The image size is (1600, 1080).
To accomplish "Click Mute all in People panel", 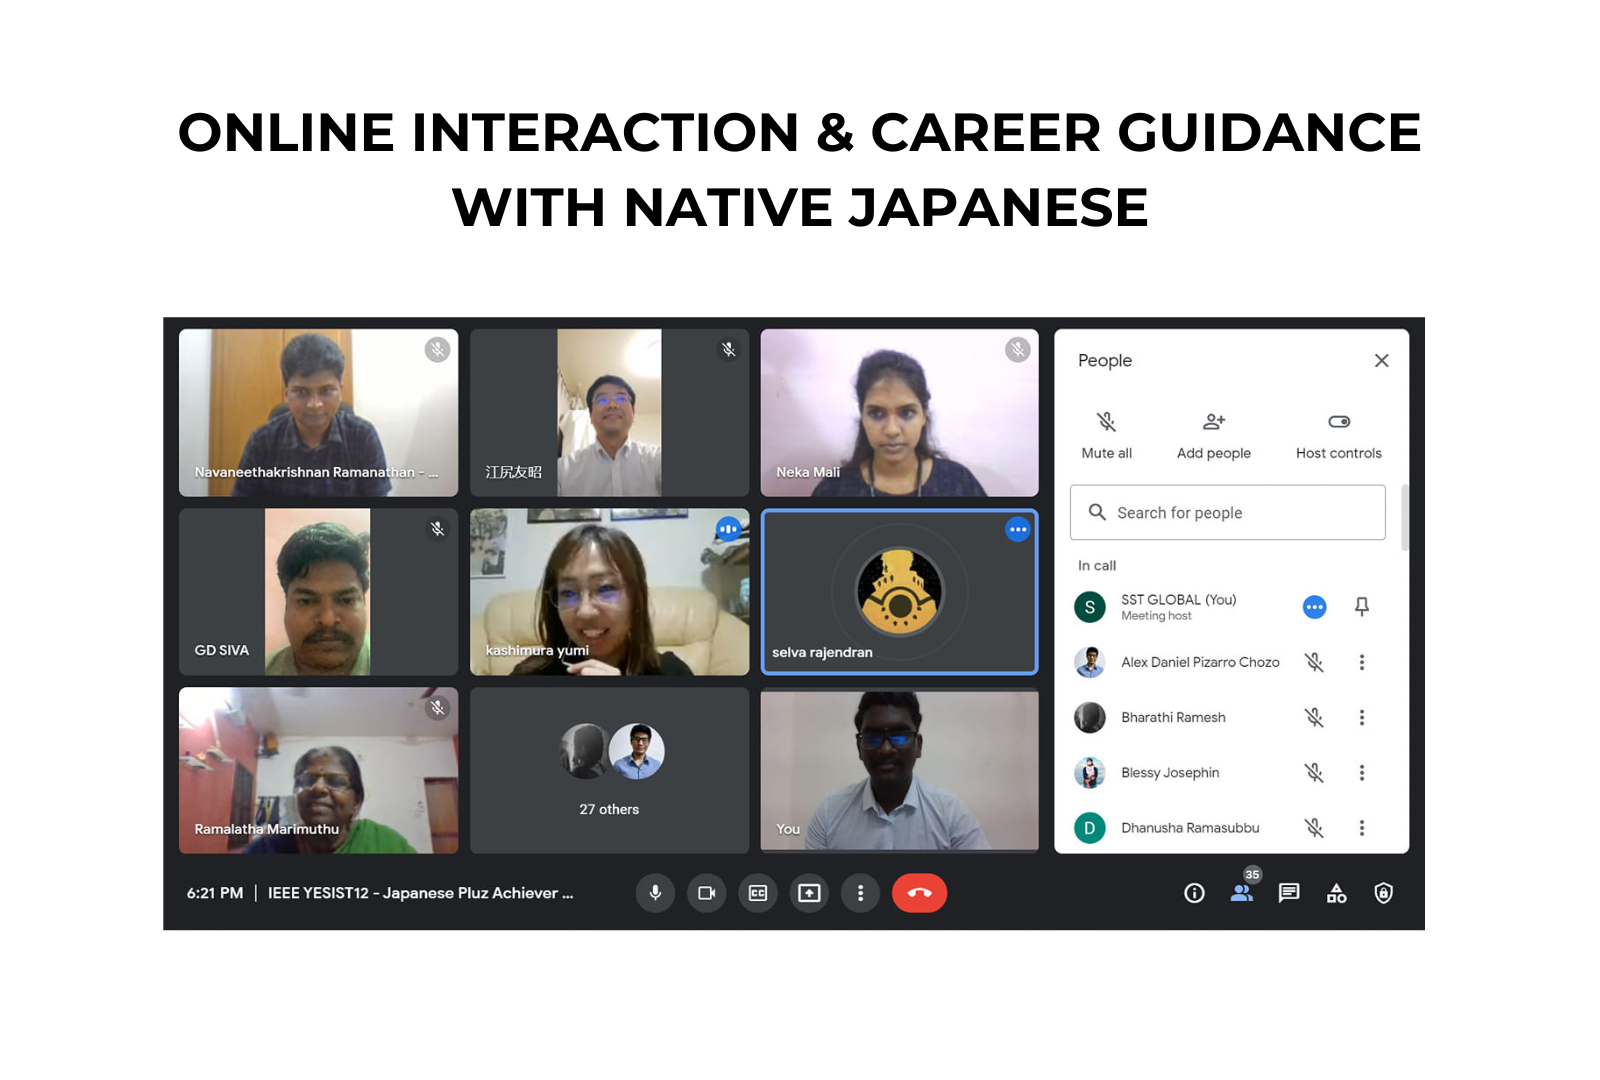I will click(1106, 435).
